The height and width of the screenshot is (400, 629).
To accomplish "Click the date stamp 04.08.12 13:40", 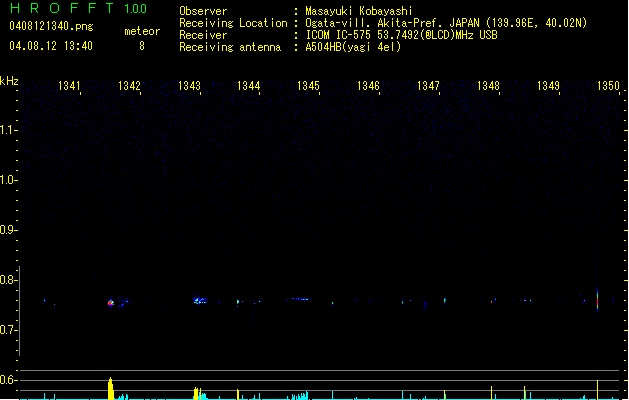I will coord(51,46).
